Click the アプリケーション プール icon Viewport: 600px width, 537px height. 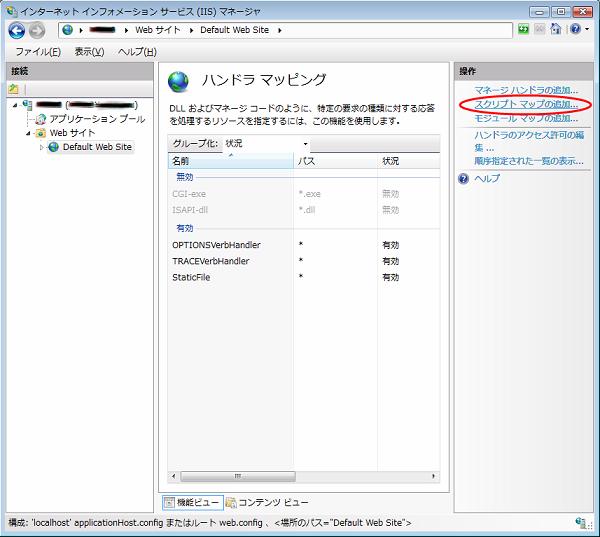pyautogui.click(x=40, y=119)
